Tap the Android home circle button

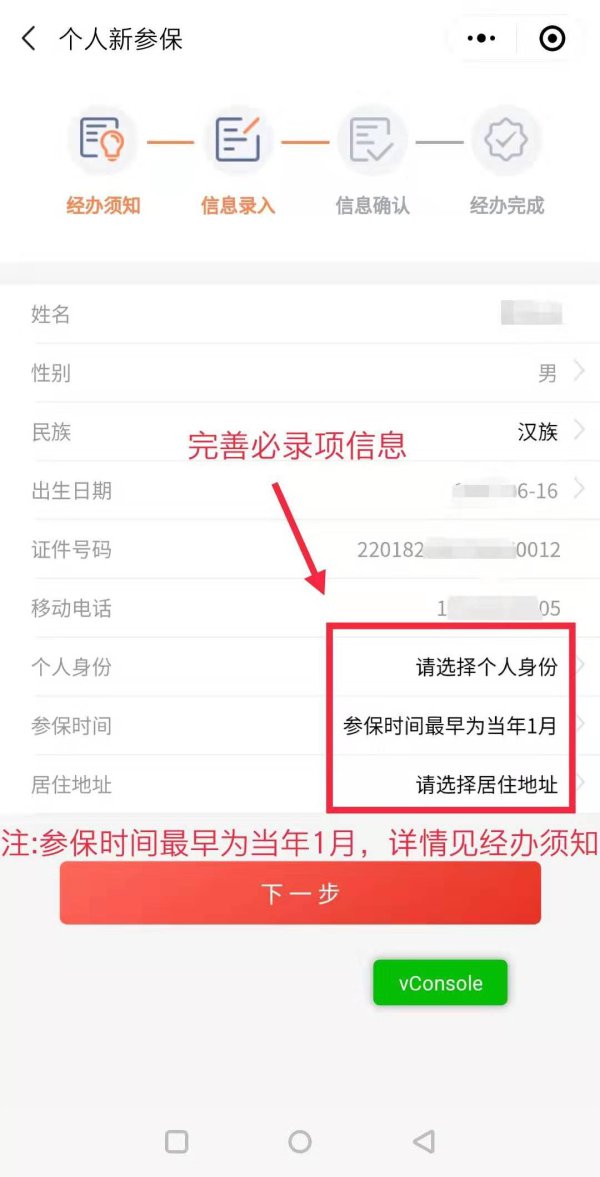click(300, 1142)
